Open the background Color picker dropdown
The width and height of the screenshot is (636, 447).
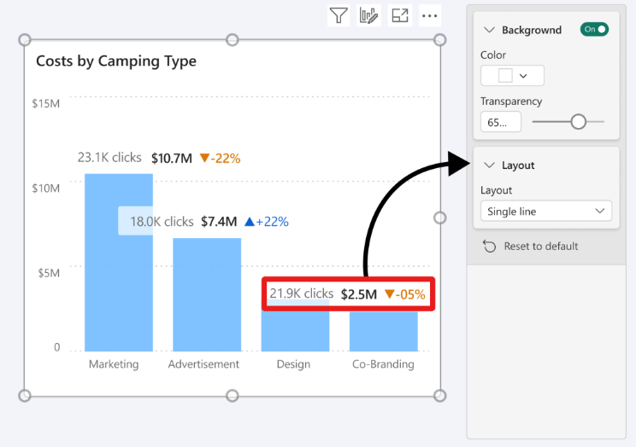pyautogui.click(x=512, y=75)
